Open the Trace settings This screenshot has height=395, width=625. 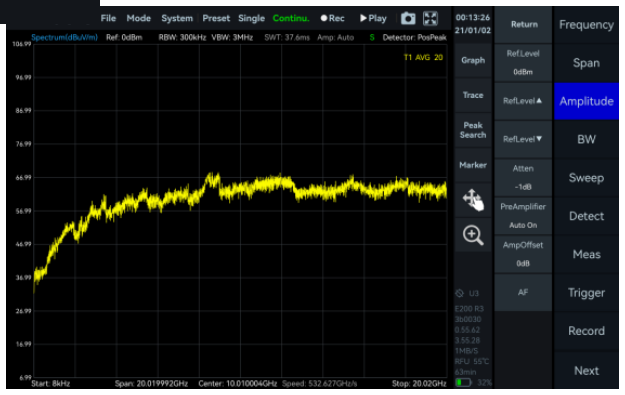(x=473, y=95)
